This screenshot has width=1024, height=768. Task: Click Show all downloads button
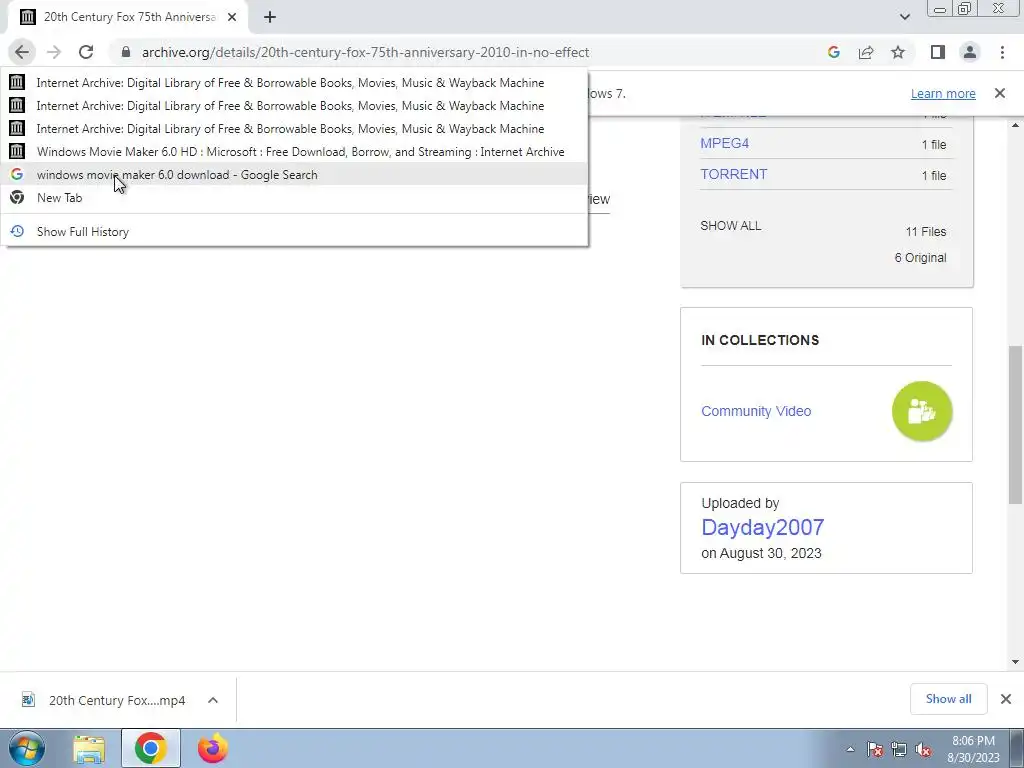948,699
